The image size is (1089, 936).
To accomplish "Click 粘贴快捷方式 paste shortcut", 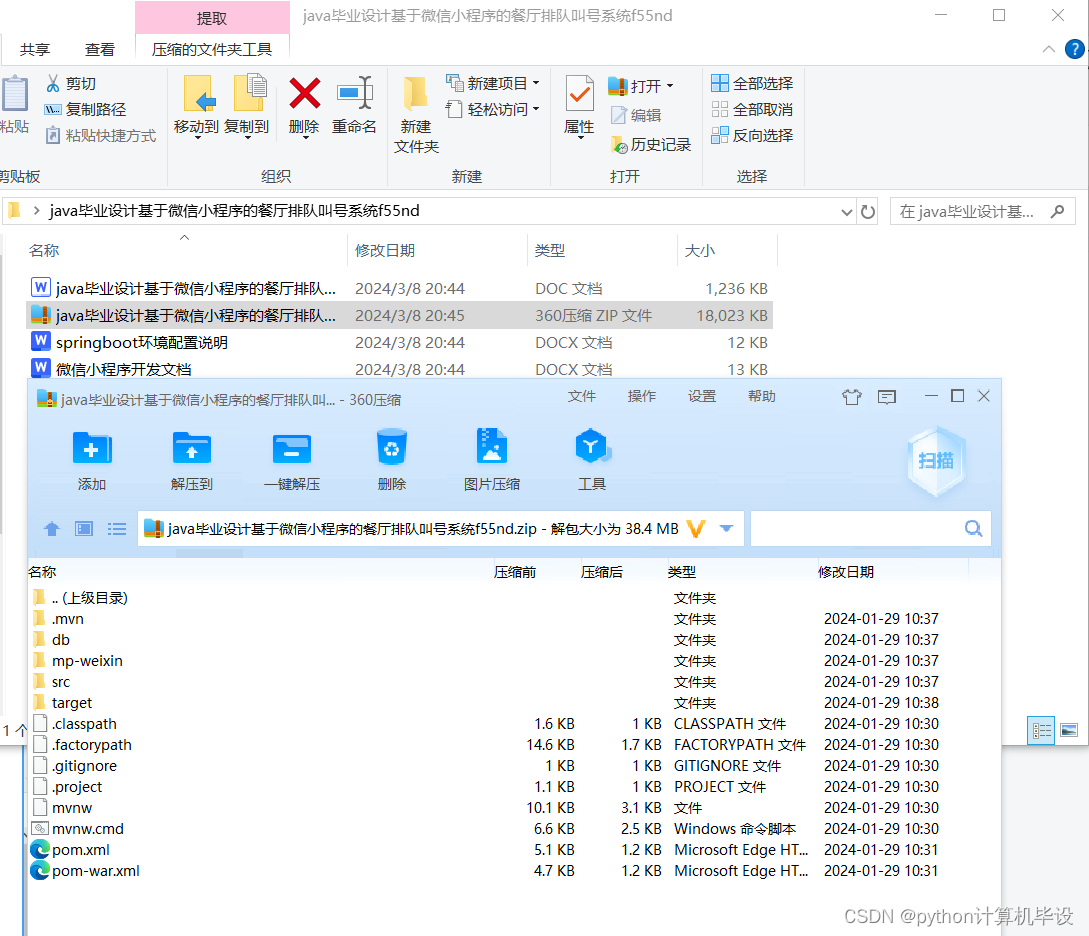I will pyautogui.click(x=101, y=135).
